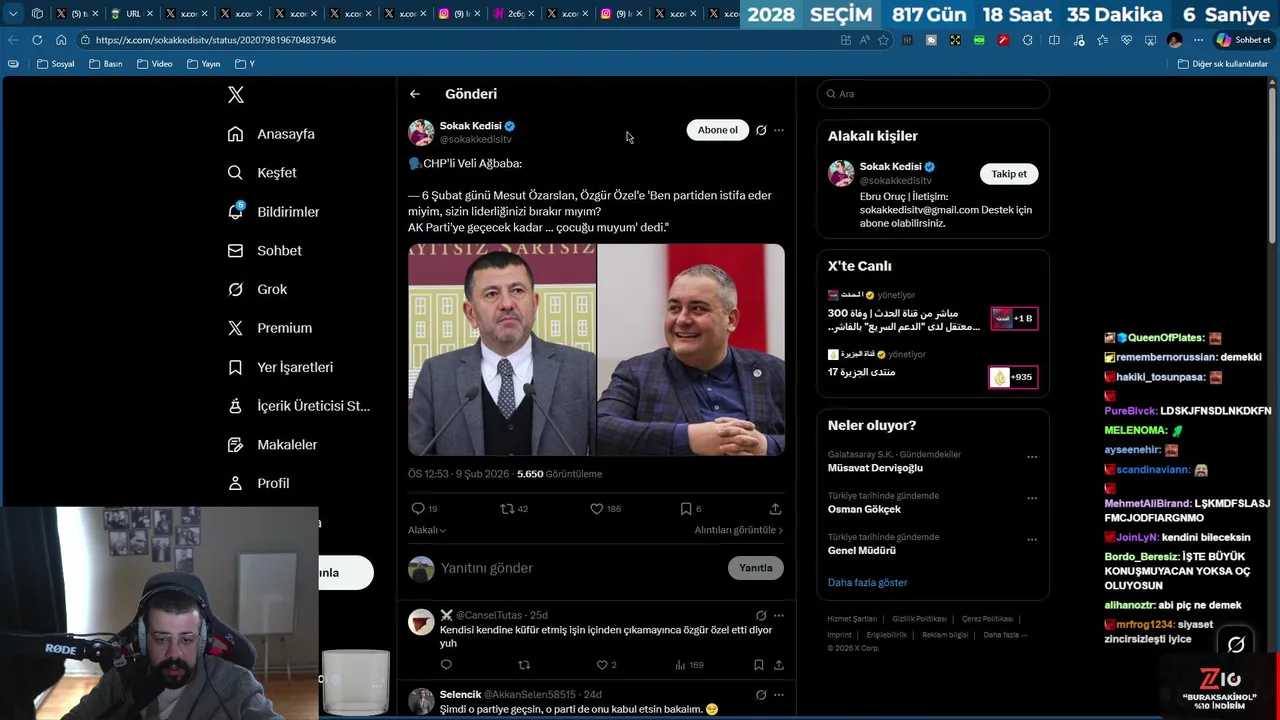Open the floating Grok button
Image resolution: width=1280 pixels, height=720 pixels.
[x=1236, y=645]
